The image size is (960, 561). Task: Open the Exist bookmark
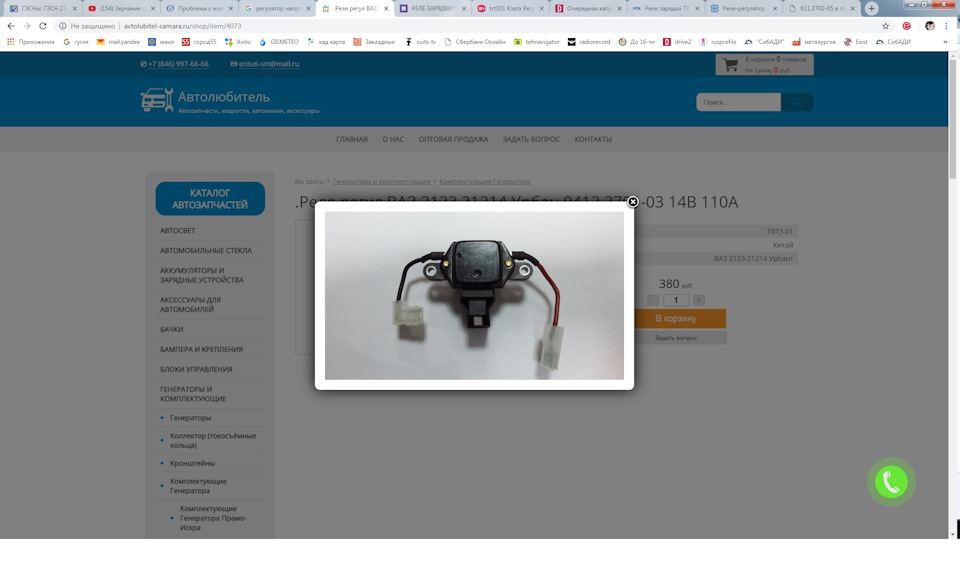point(856,42)
